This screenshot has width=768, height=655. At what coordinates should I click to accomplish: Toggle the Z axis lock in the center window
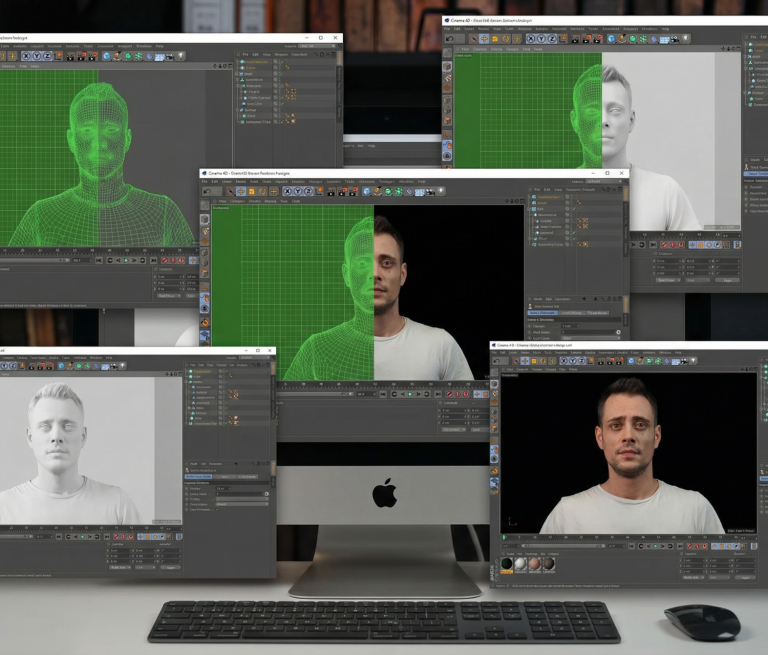coord(308,191)
